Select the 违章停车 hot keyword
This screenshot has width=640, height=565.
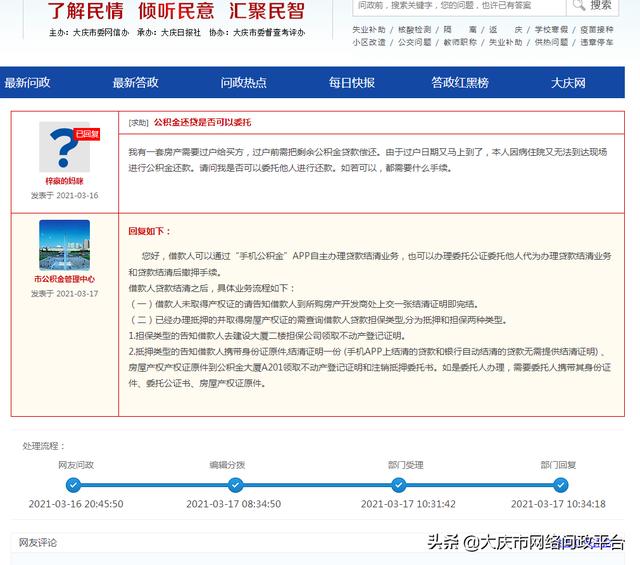(x=597, y=42)
